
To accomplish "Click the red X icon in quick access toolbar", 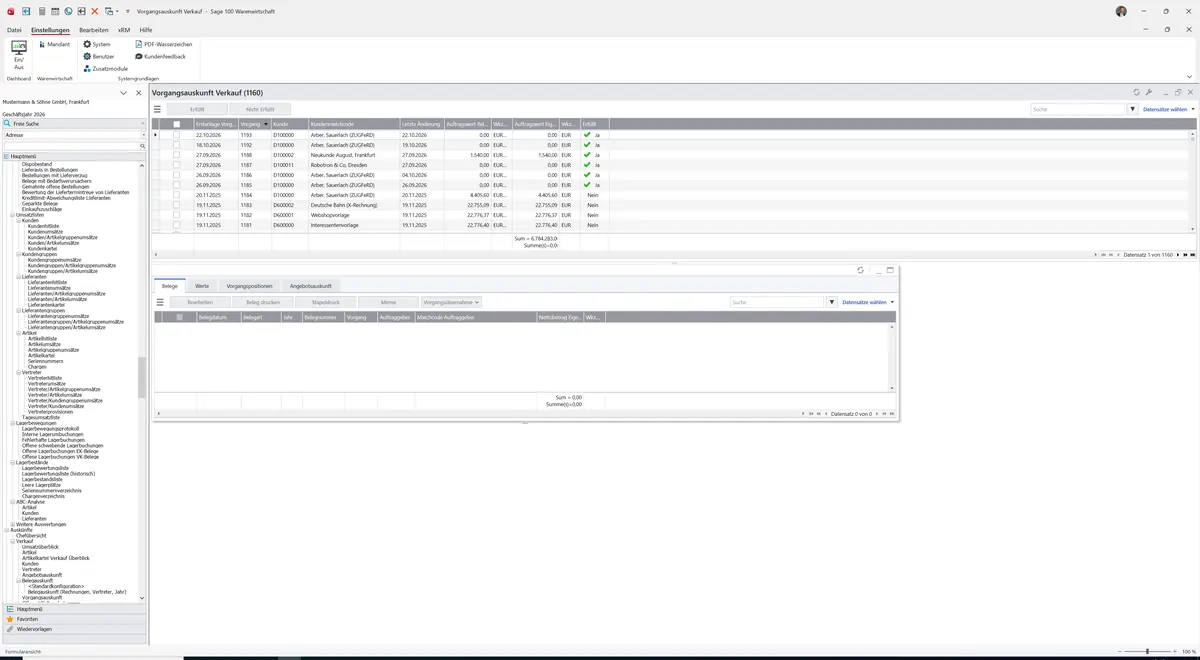I will click(95, 11).
